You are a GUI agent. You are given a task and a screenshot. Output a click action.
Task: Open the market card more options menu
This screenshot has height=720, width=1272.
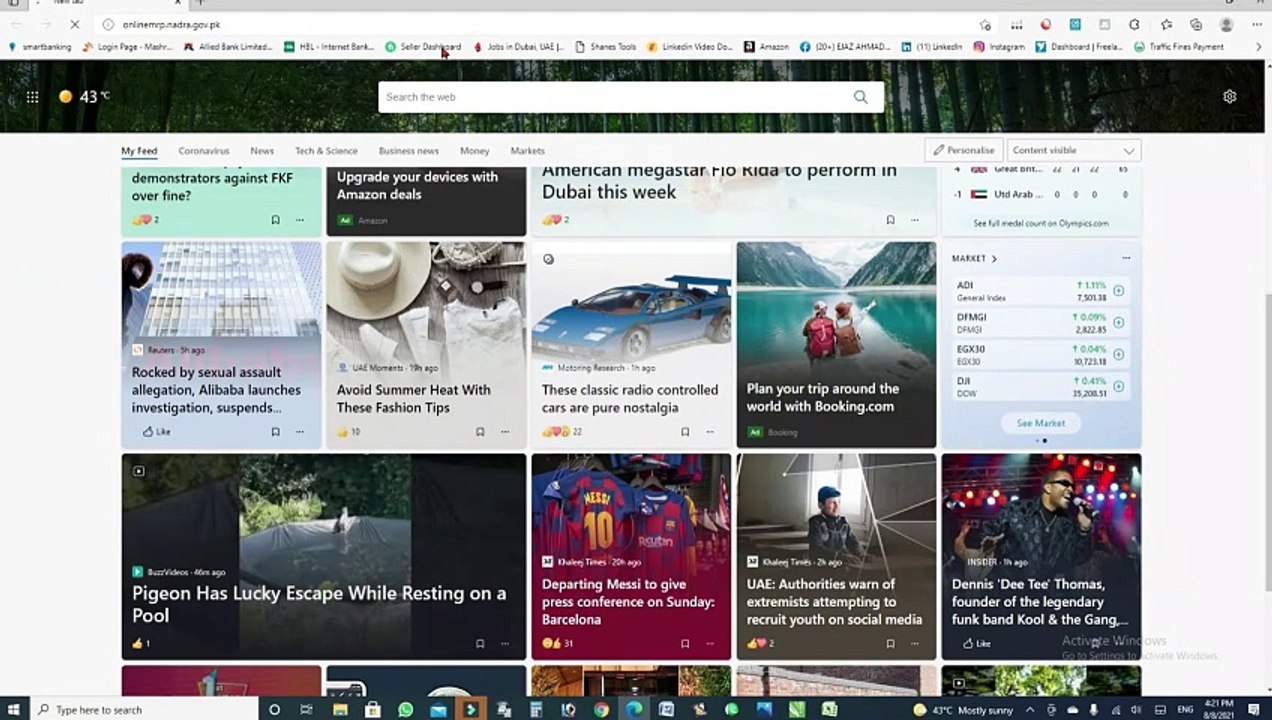point(1126,259)
